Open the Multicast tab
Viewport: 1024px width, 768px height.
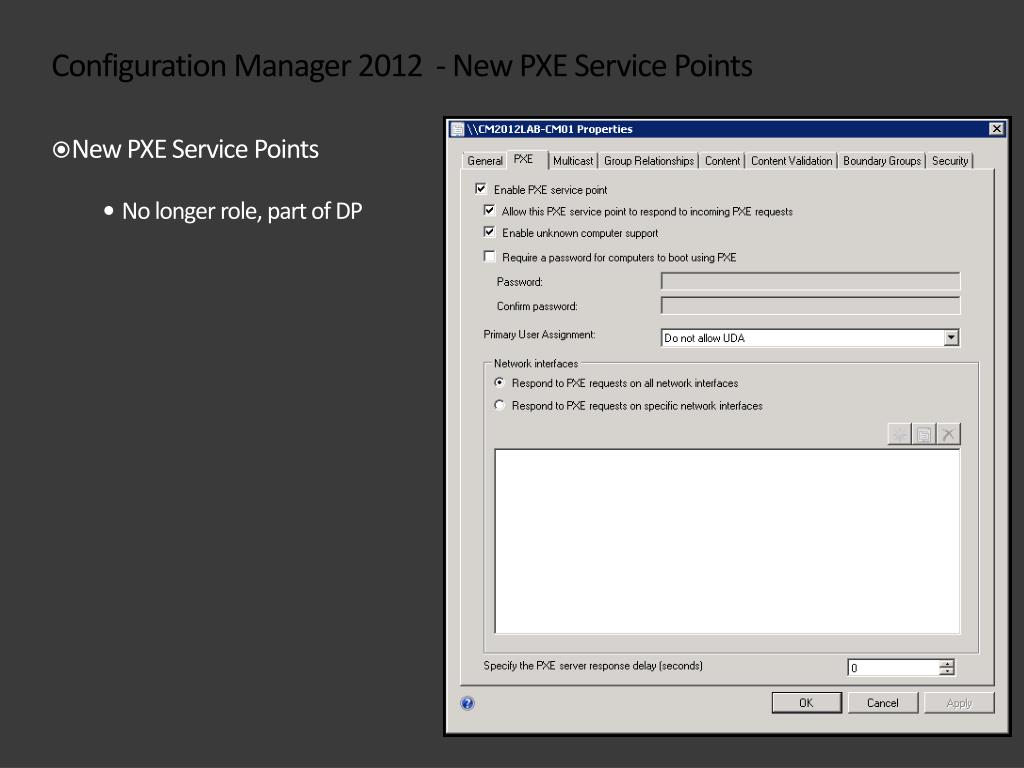tap(573, 161)
